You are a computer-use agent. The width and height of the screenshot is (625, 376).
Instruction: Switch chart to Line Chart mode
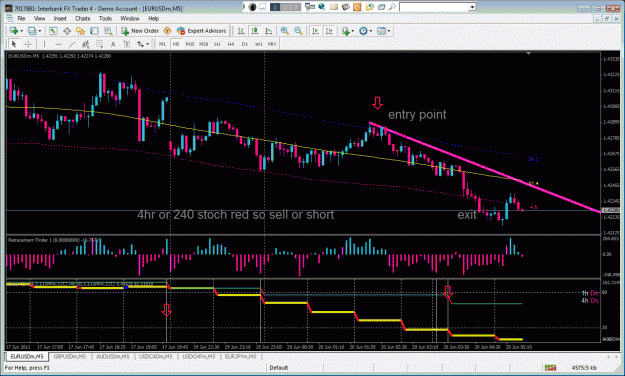[x=269, y=31]
